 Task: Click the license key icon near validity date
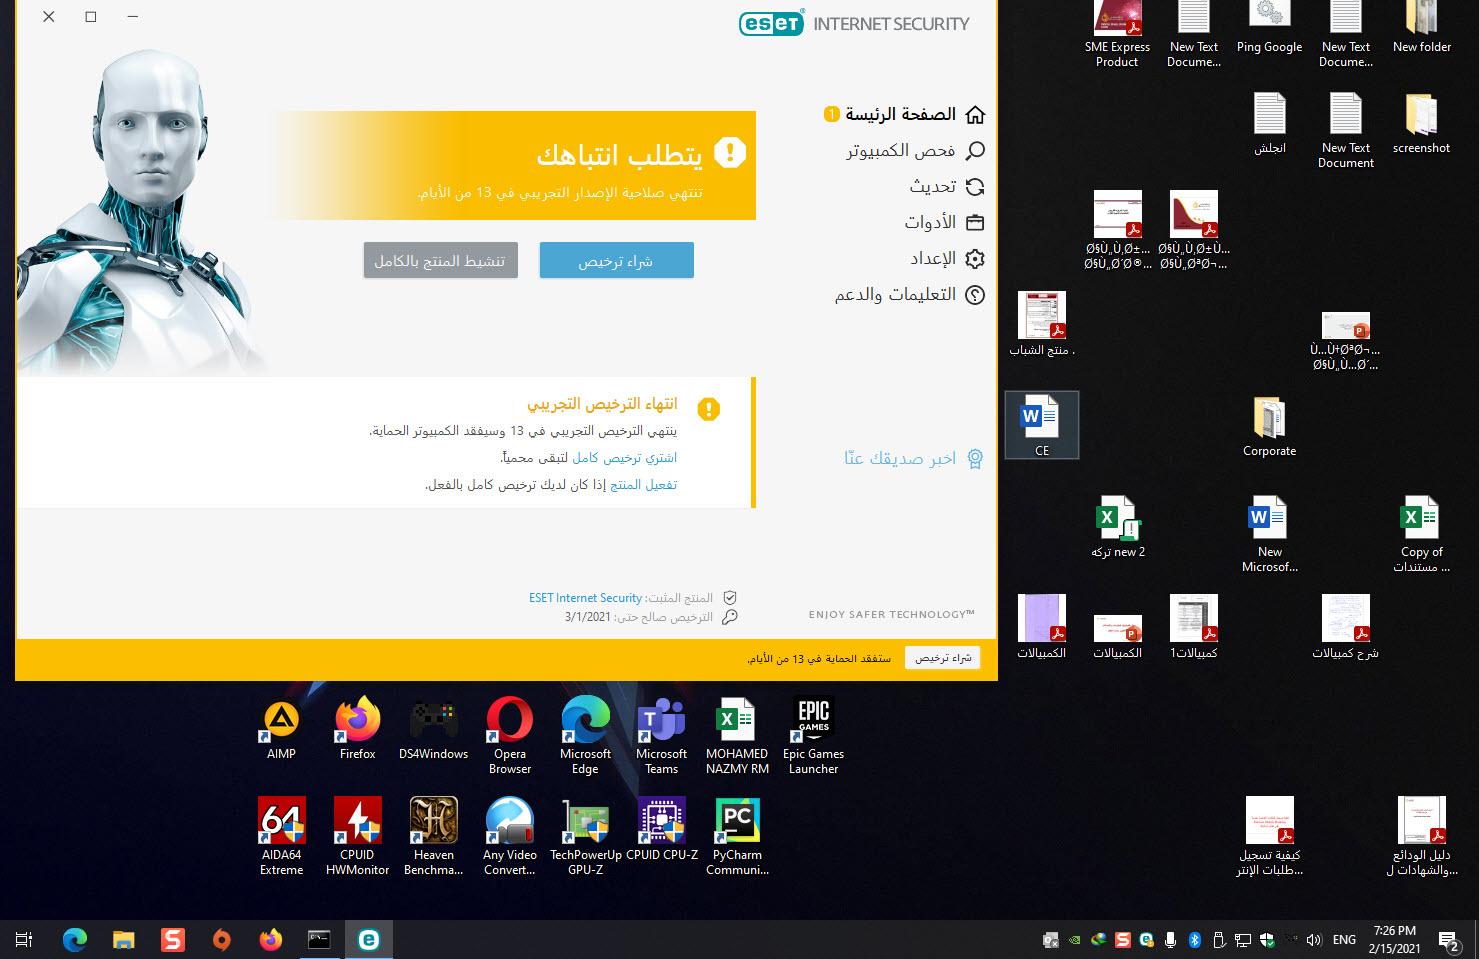(730, 617)
